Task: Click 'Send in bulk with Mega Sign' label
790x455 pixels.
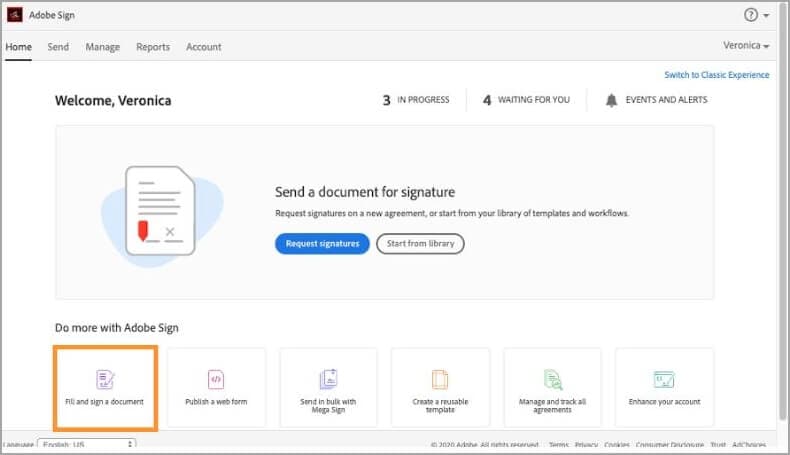Action: point(328,406)
